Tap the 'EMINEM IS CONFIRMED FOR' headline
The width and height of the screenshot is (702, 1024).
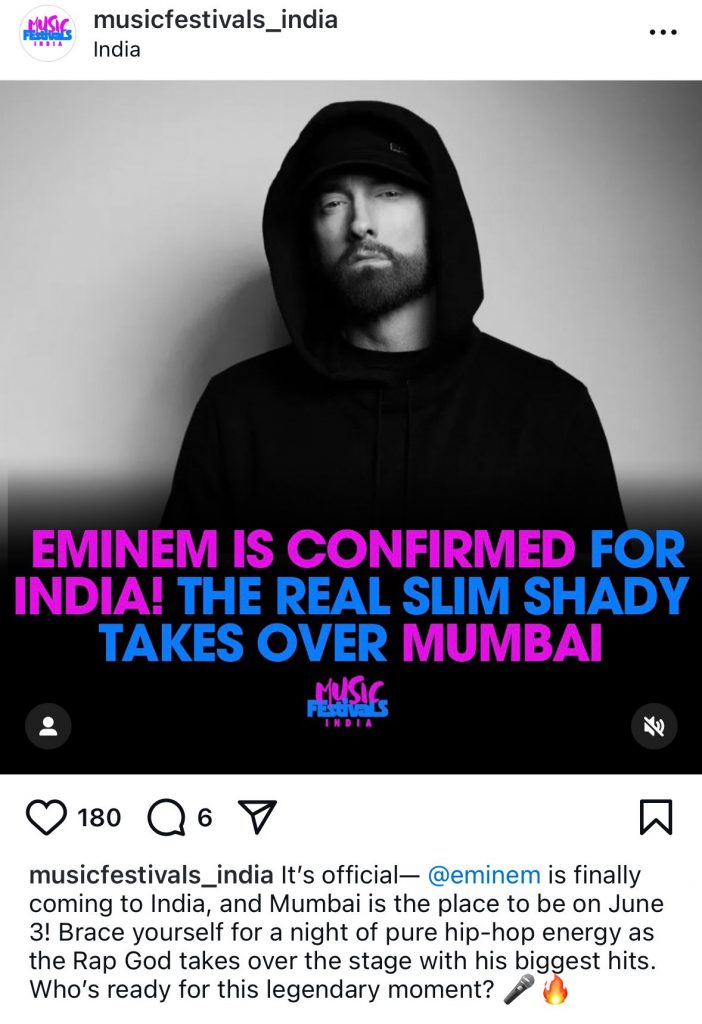[359, 550]
